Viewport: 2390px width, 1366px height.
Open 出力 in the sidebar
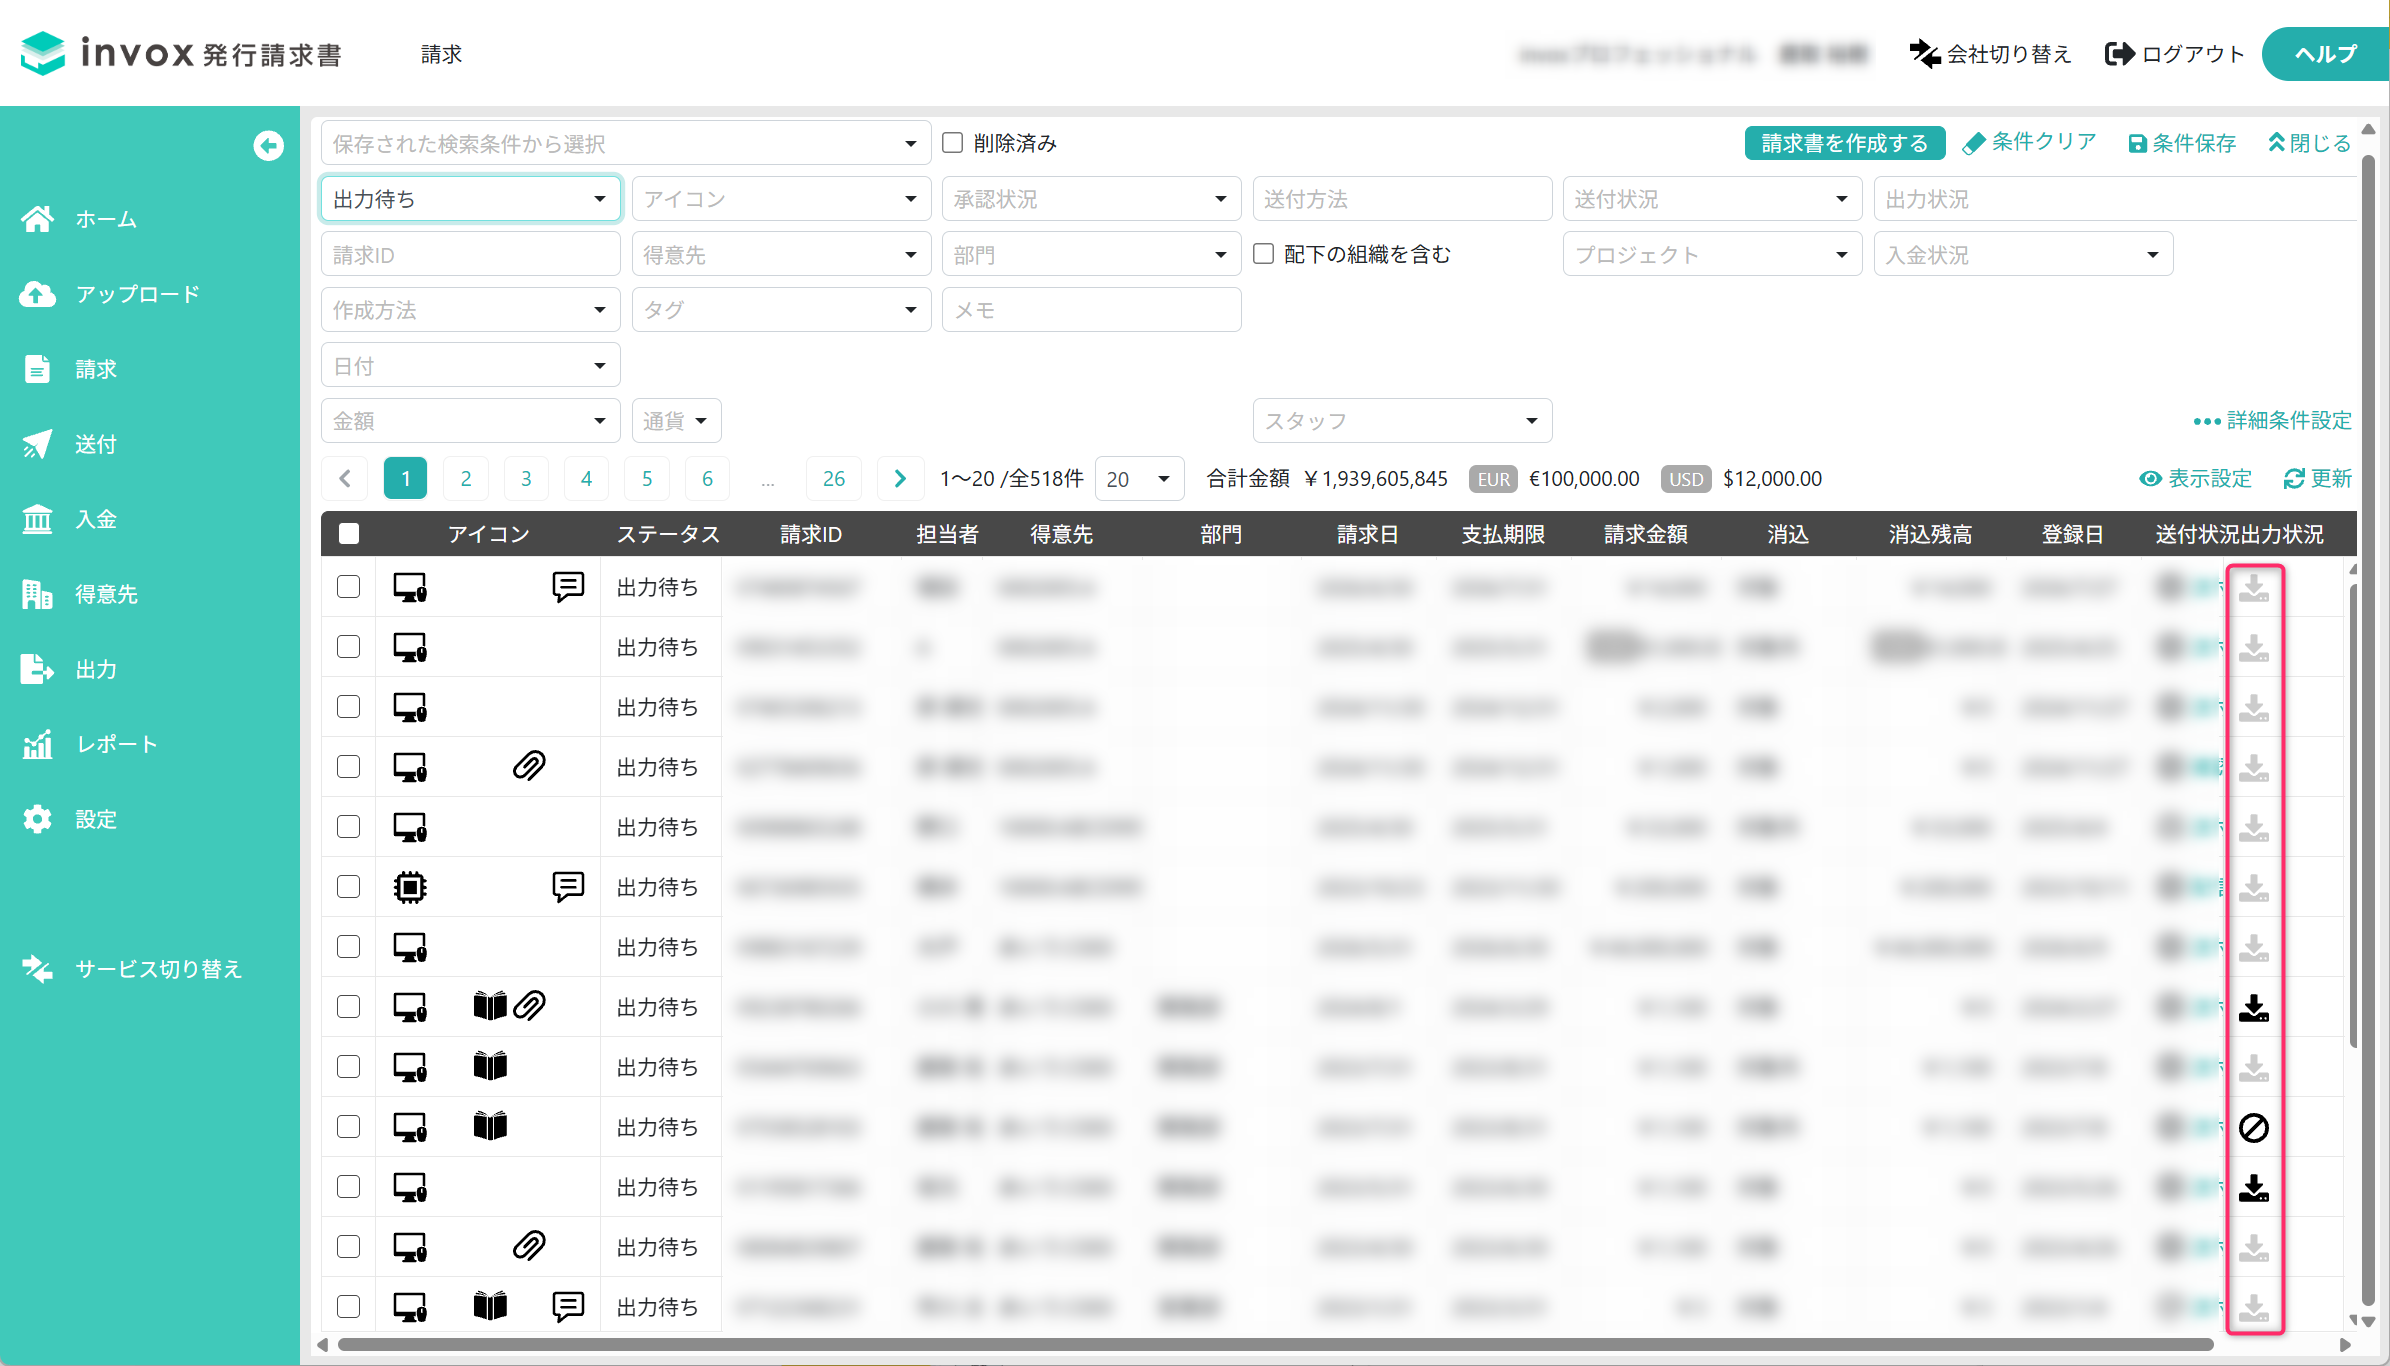coord(69,669)
